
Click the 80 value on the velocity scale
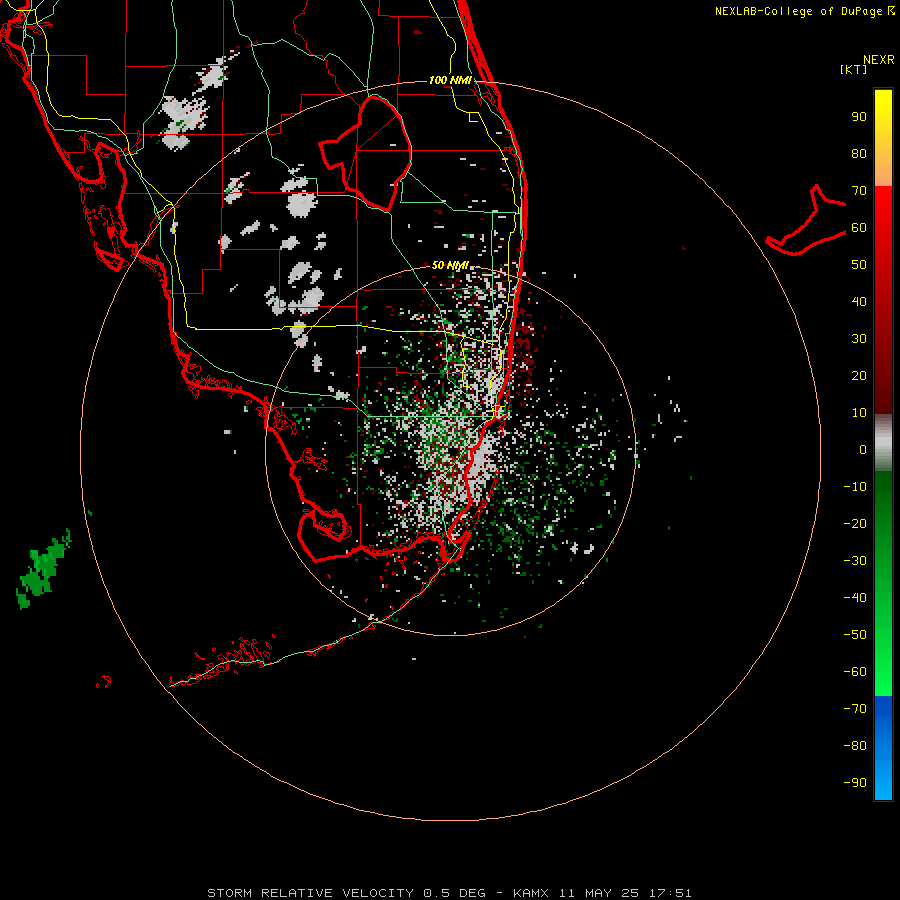point(859,153)
